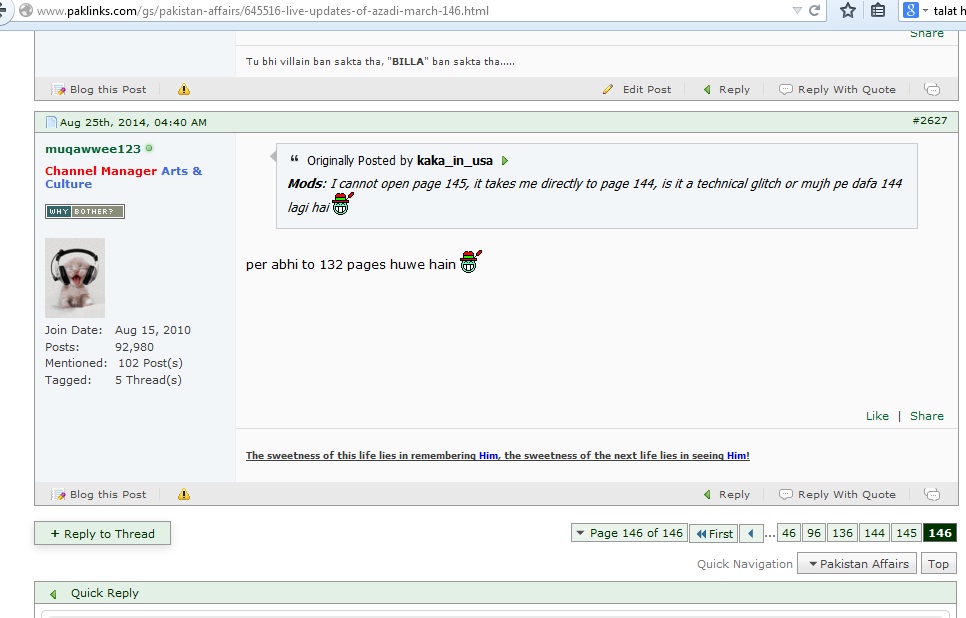
Task: Click view-post arrow next to kaka_in_usa
Action: [505, 161]
